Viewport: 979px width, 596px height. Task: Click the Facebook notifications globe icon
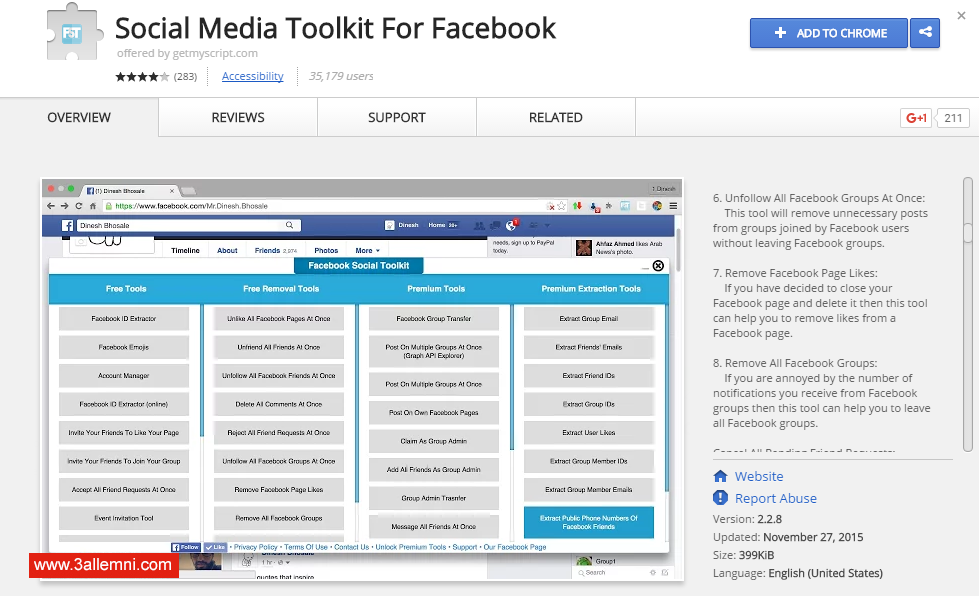tap(511, 226)
